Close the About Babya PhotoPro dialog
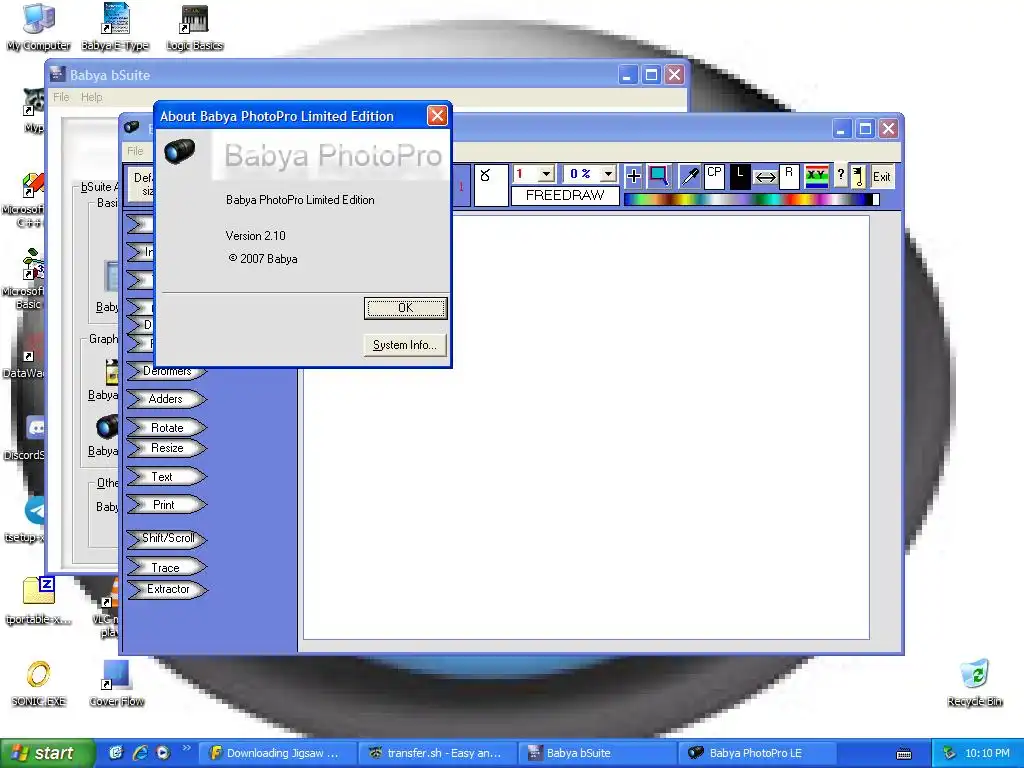The width and height of the screenshot is (1024, 768). point(437,116)
